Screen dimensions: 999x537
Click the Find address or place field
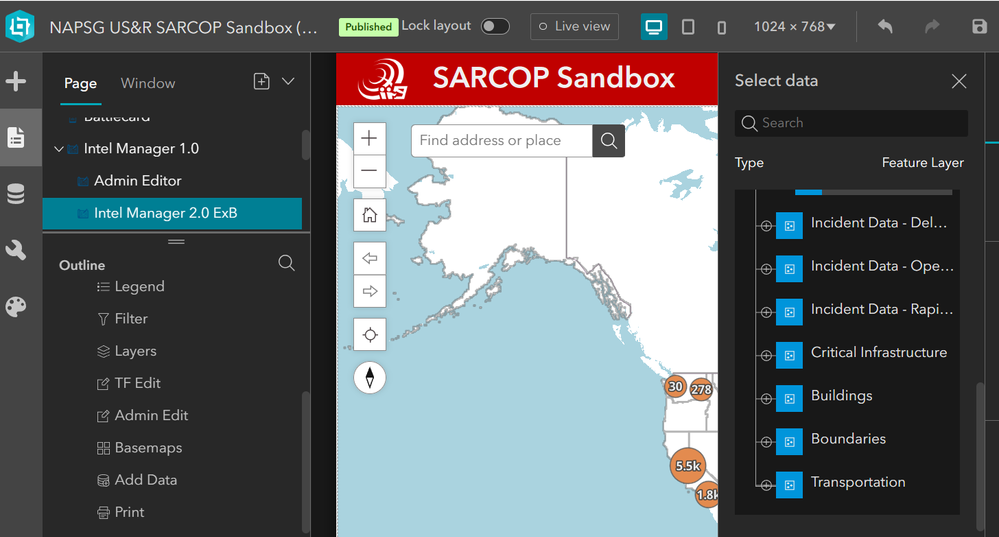502,141
